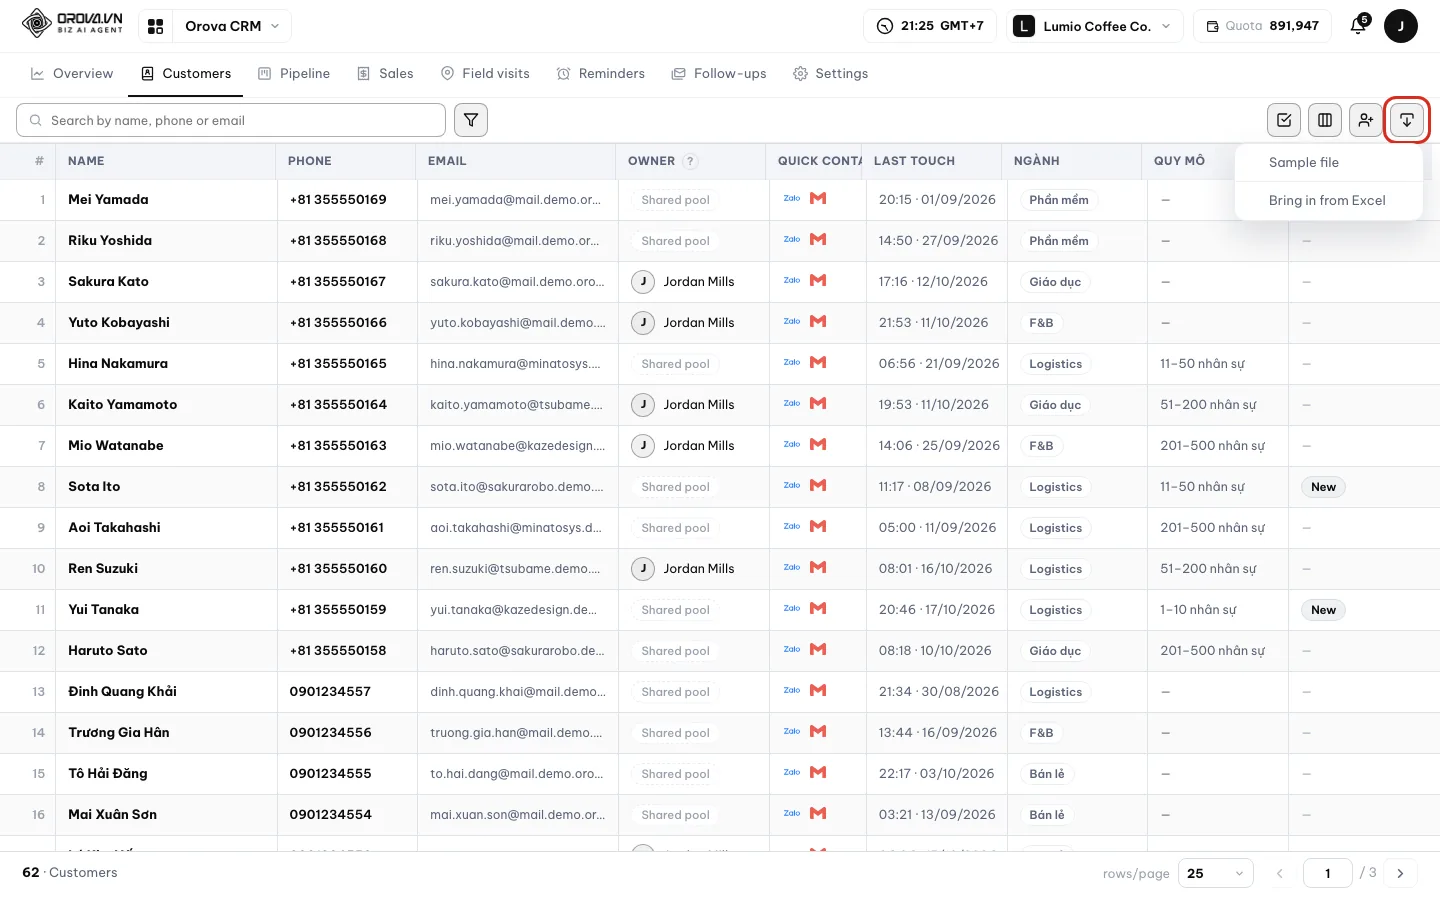Click the customer search input field
1440x900 pixels.
[231, 120]
